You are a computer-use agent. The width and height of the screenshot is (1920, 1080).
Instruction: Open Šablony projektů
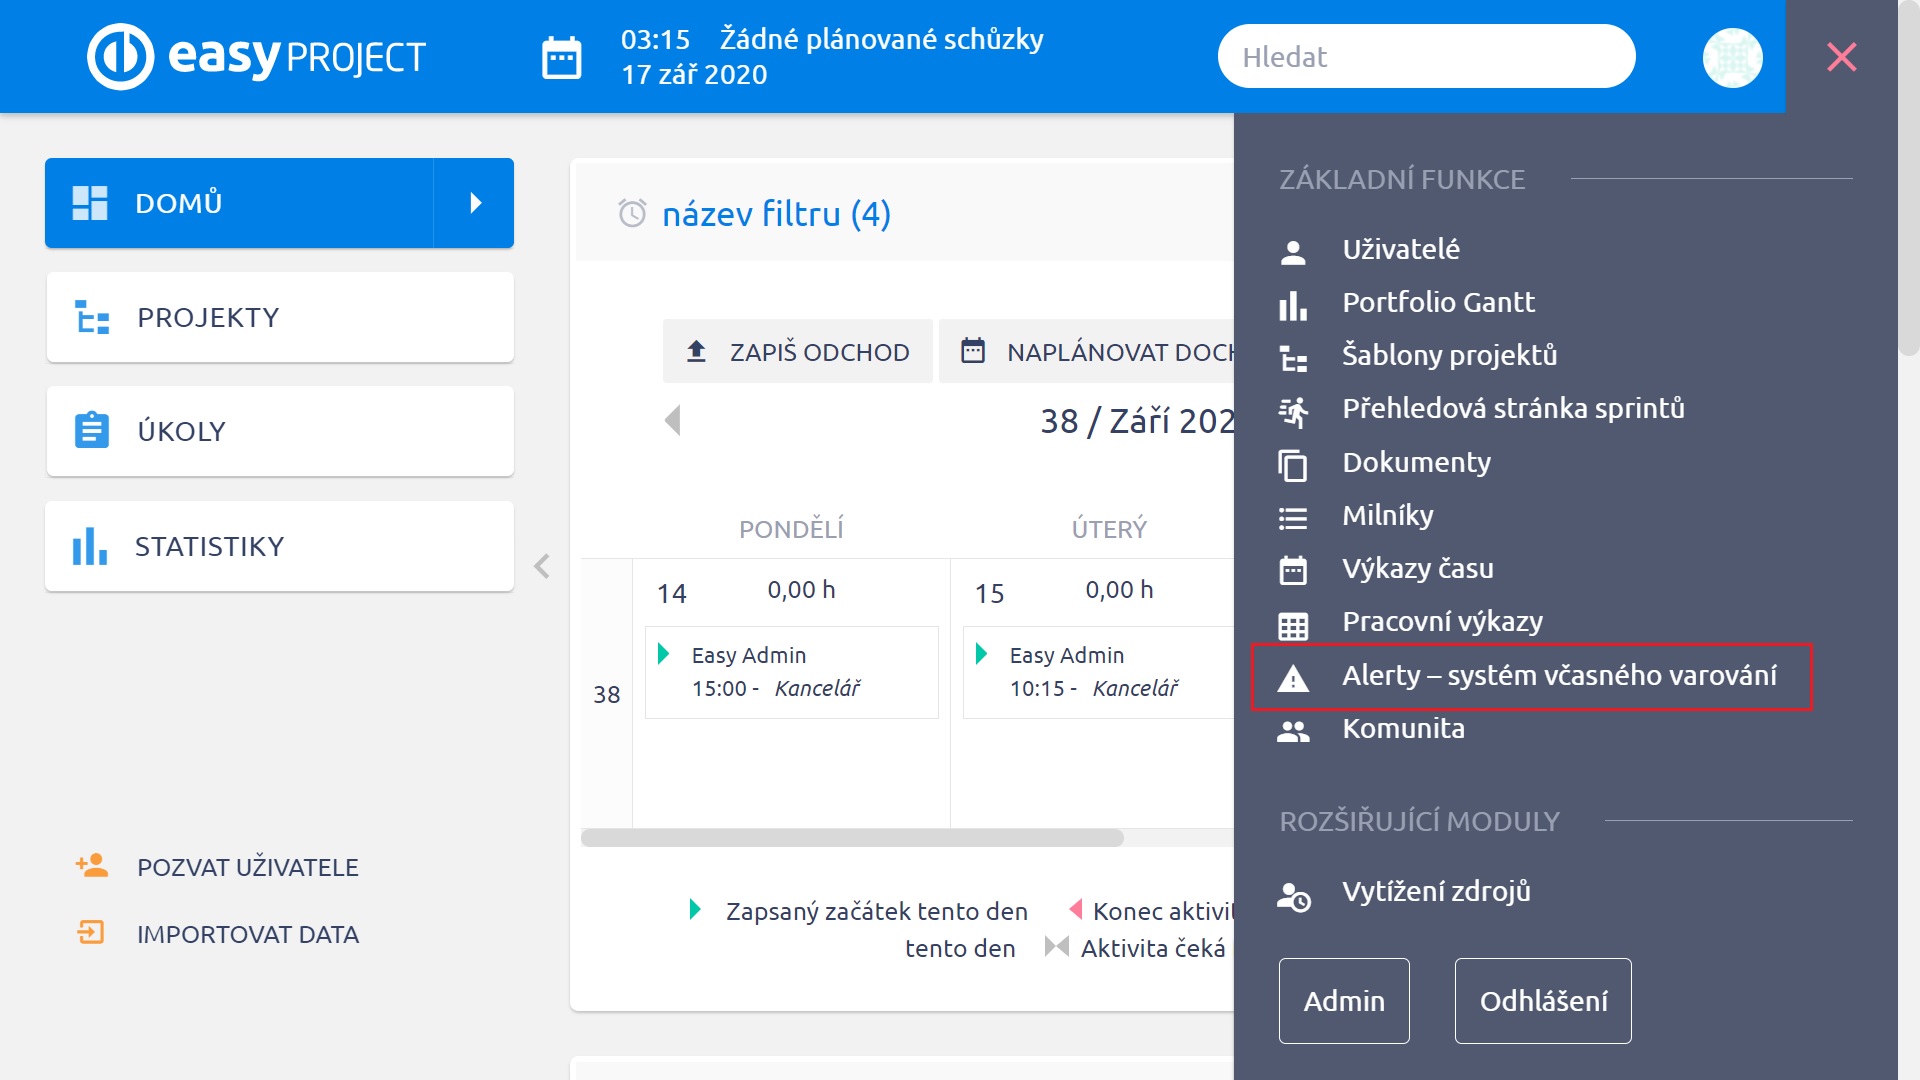(1450, 355)
